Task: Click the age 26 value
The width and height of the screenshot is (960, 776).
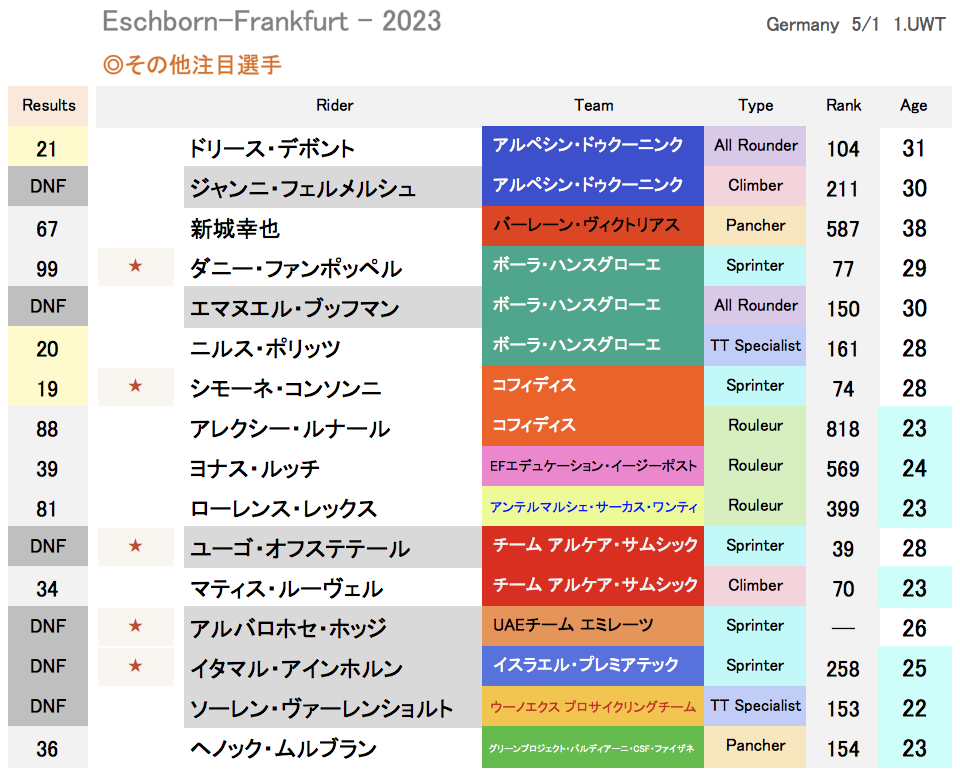Action: tap(914, 628)
